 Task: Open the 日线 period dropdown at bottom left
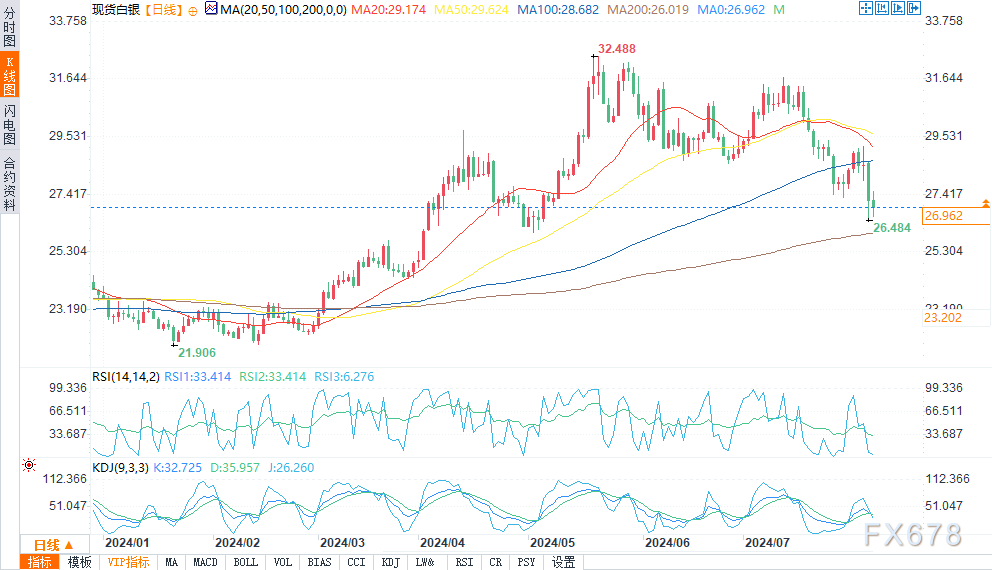coord(48,544)
